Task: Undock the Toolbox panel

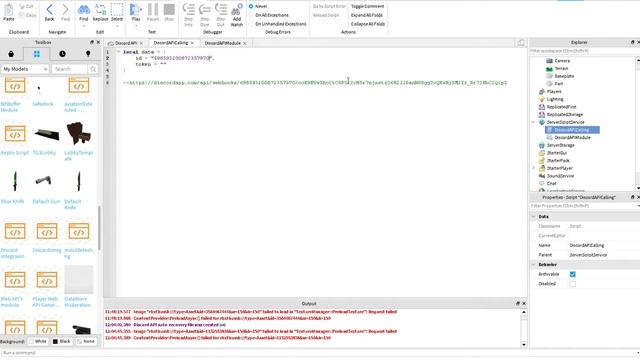Action: 92,42
